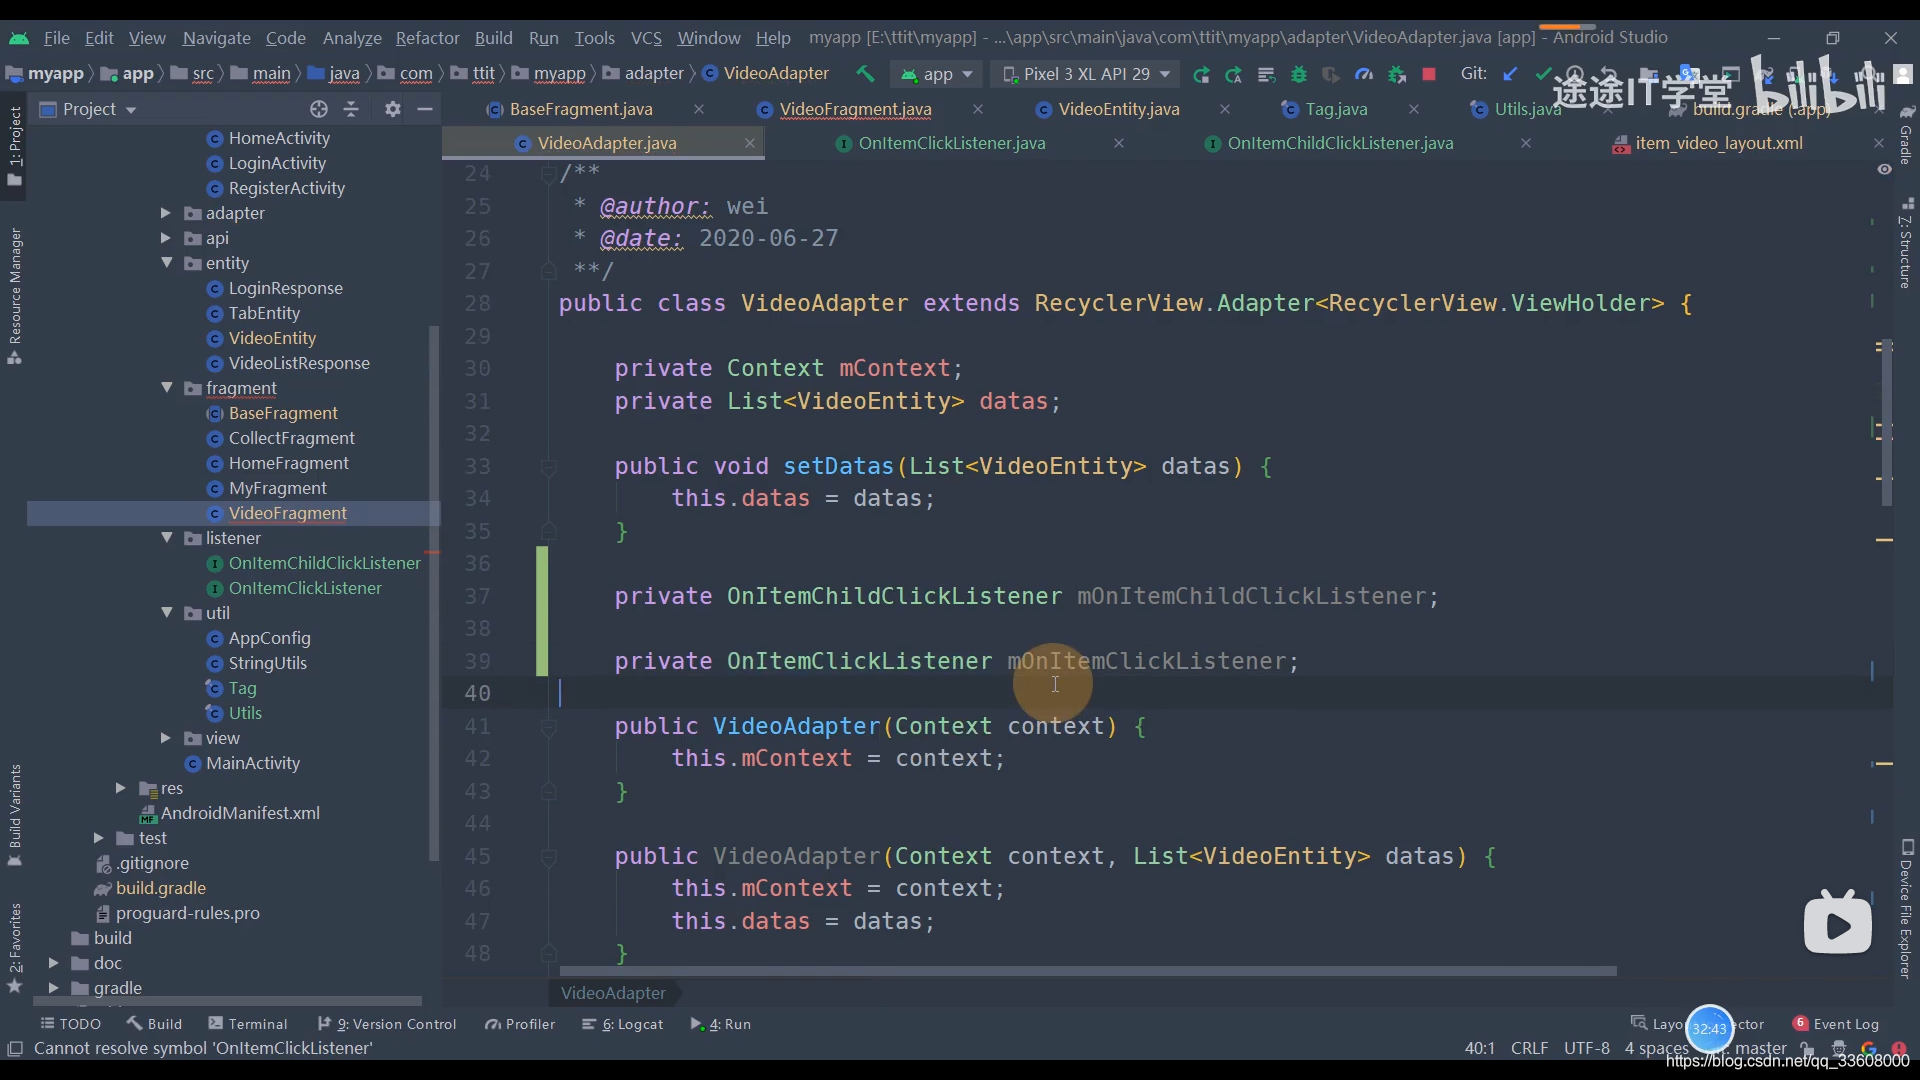Select MainActivity in project tree
Screen dimensions: 1920x1080
coord(252,763)
